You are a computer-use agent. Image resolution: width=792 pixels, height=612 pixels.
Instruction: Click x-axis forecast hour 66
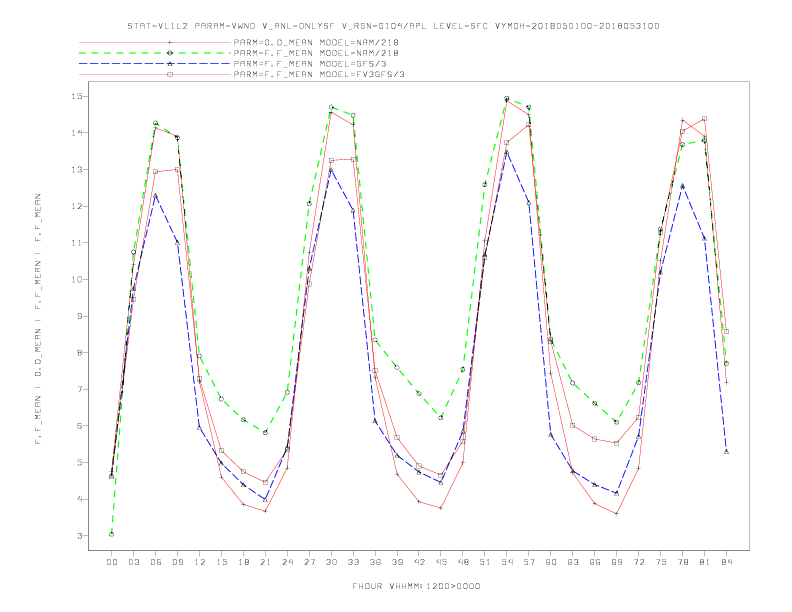[x=595, y=562]
